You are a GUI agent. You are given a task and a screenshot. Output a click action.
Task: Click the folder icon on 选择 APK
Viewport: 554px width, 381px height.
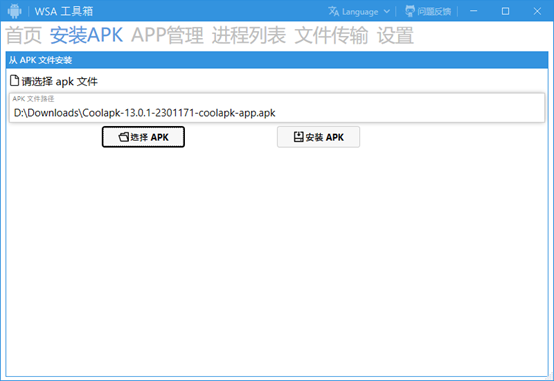click(x=123, y=137)
